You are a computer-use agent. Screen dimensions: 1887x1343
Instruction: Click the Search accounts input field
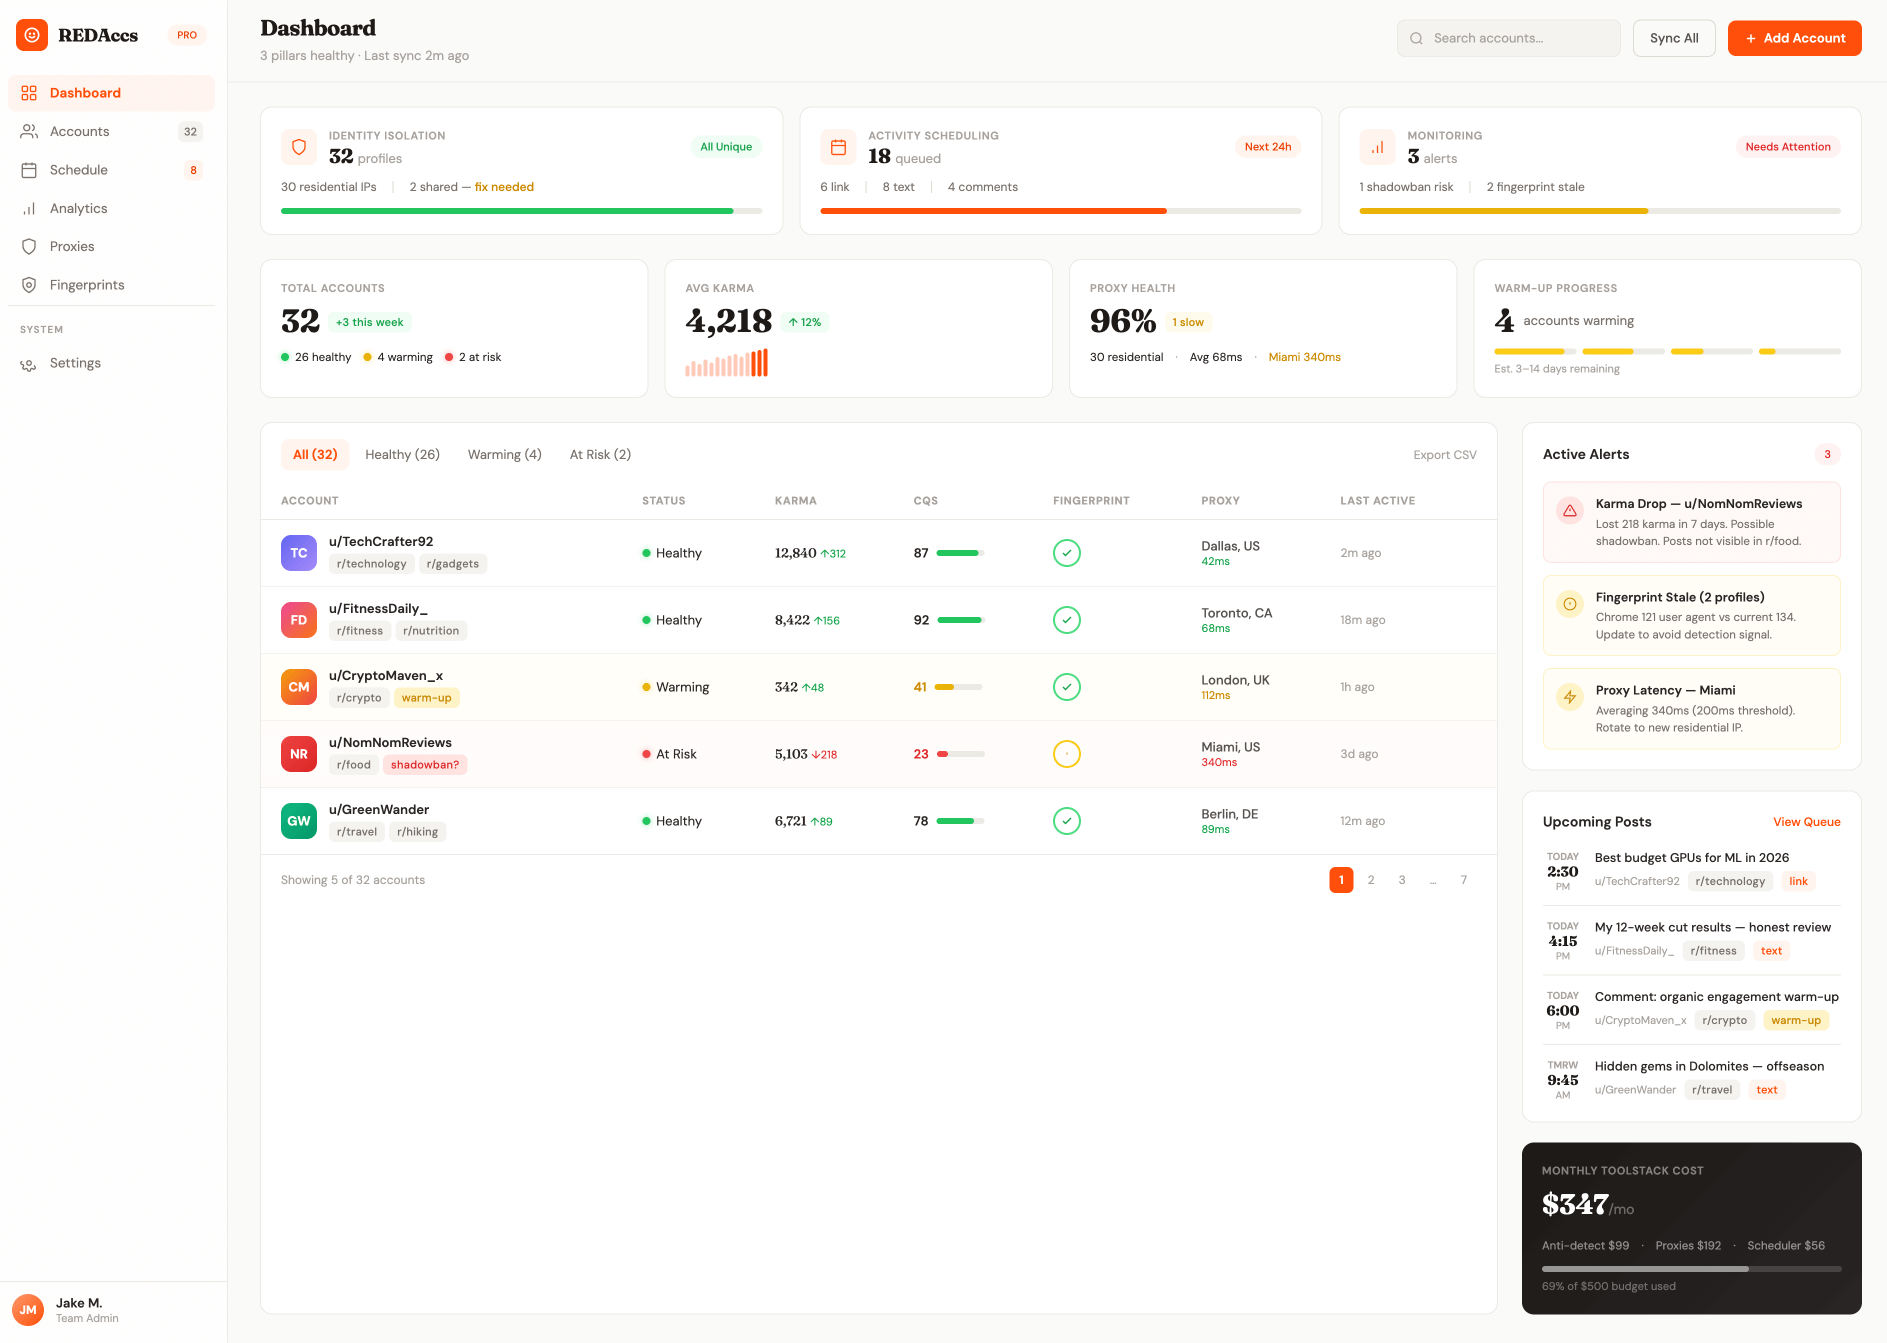click(x=1508, y=38)
